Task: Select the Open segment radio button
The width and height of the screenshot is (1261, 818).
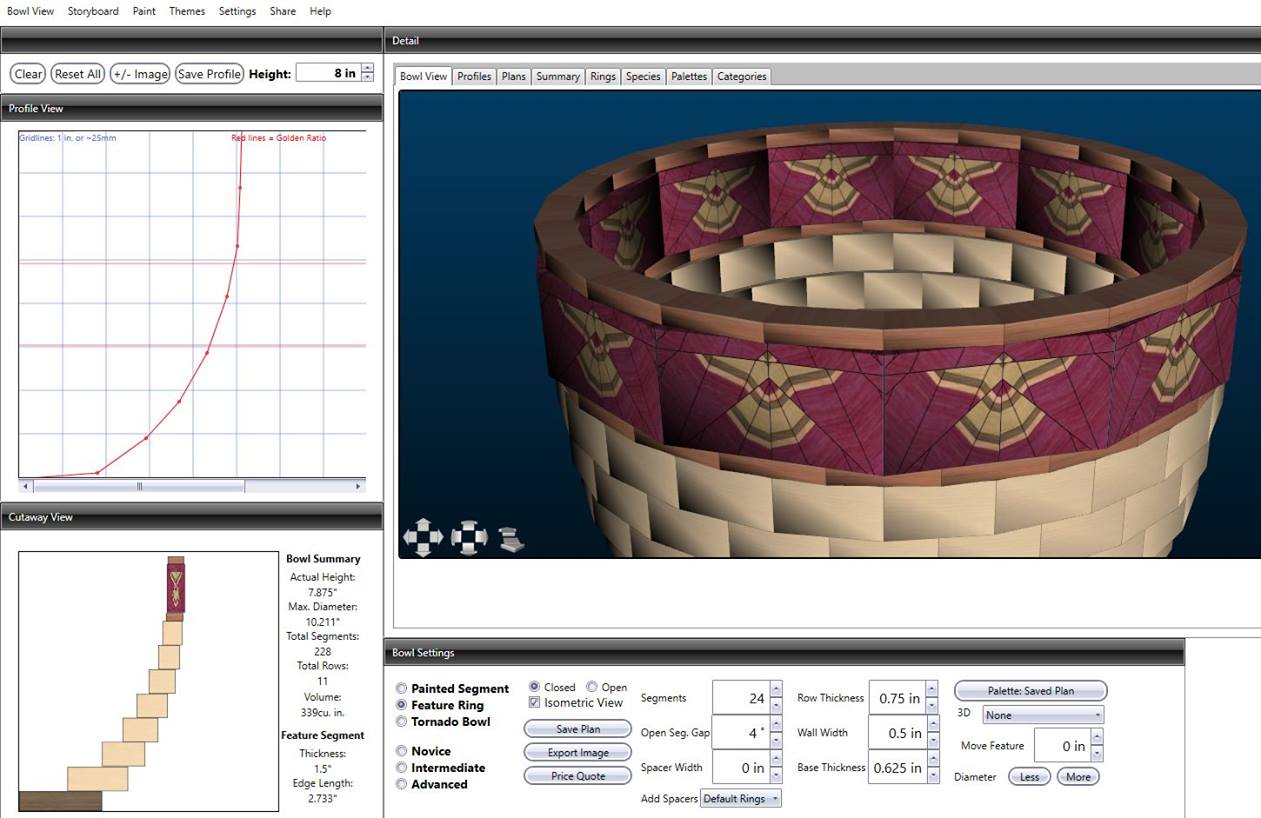Action: (592, 687)
